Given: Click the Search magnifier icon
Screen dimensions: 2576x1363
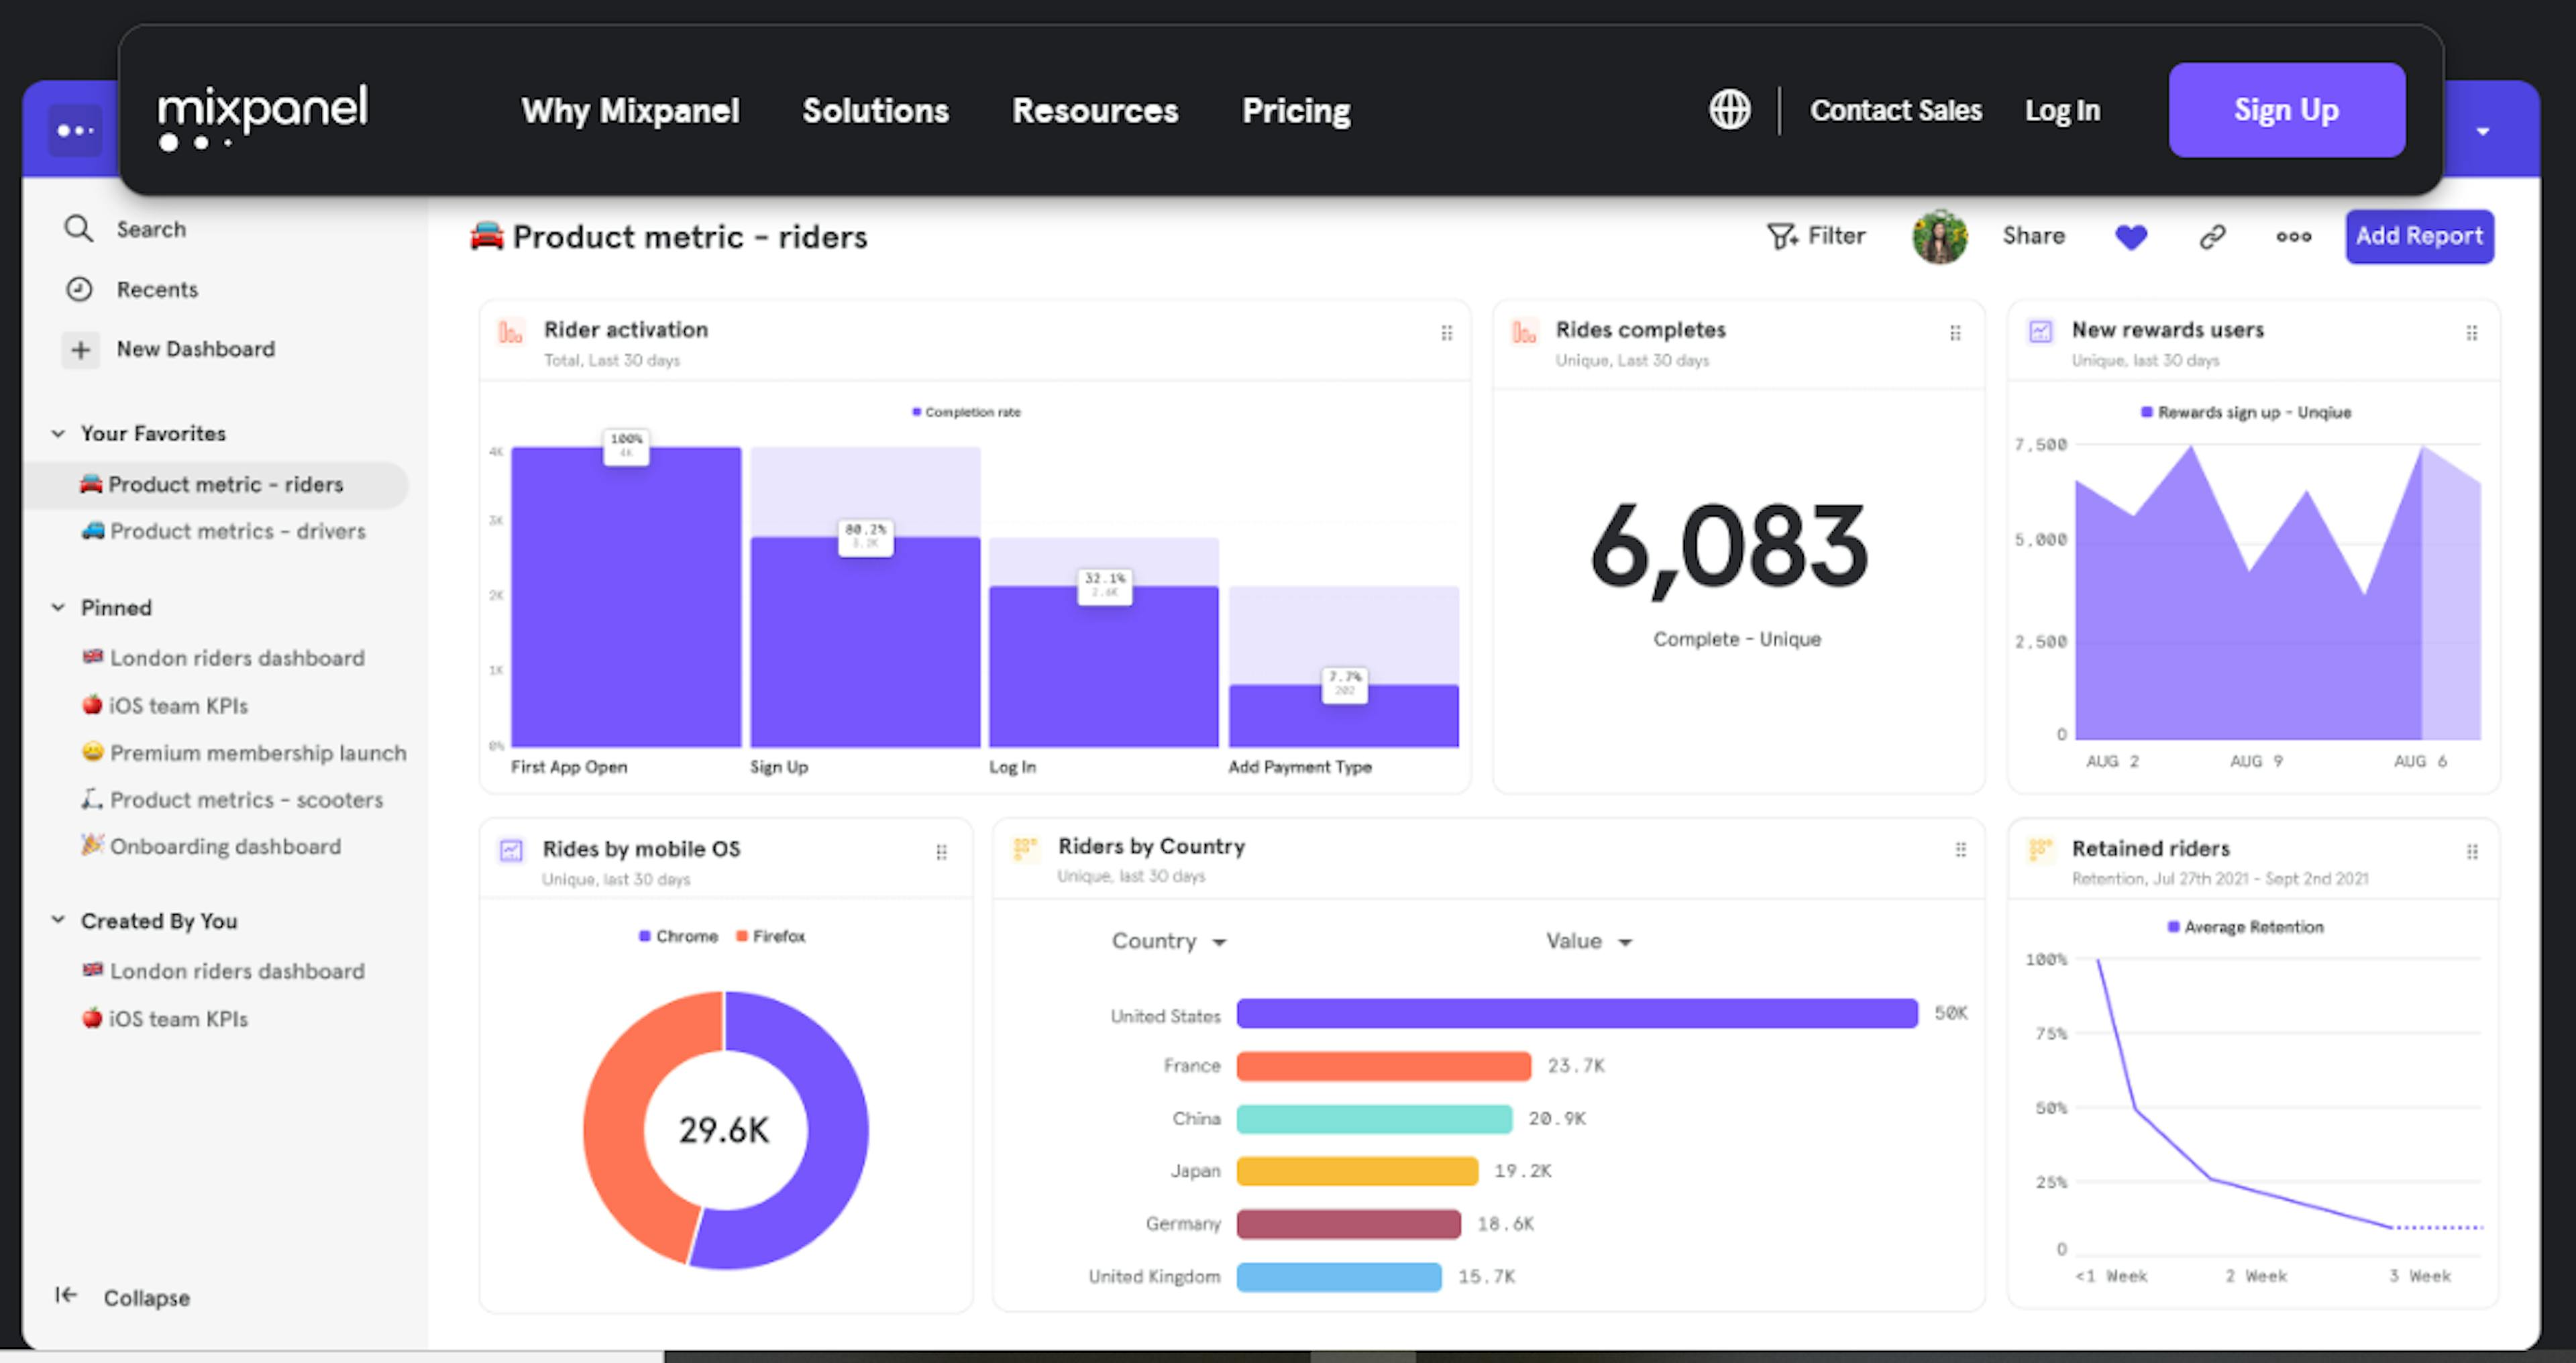Looking at the screenshot, I should (x=78, y=229).
